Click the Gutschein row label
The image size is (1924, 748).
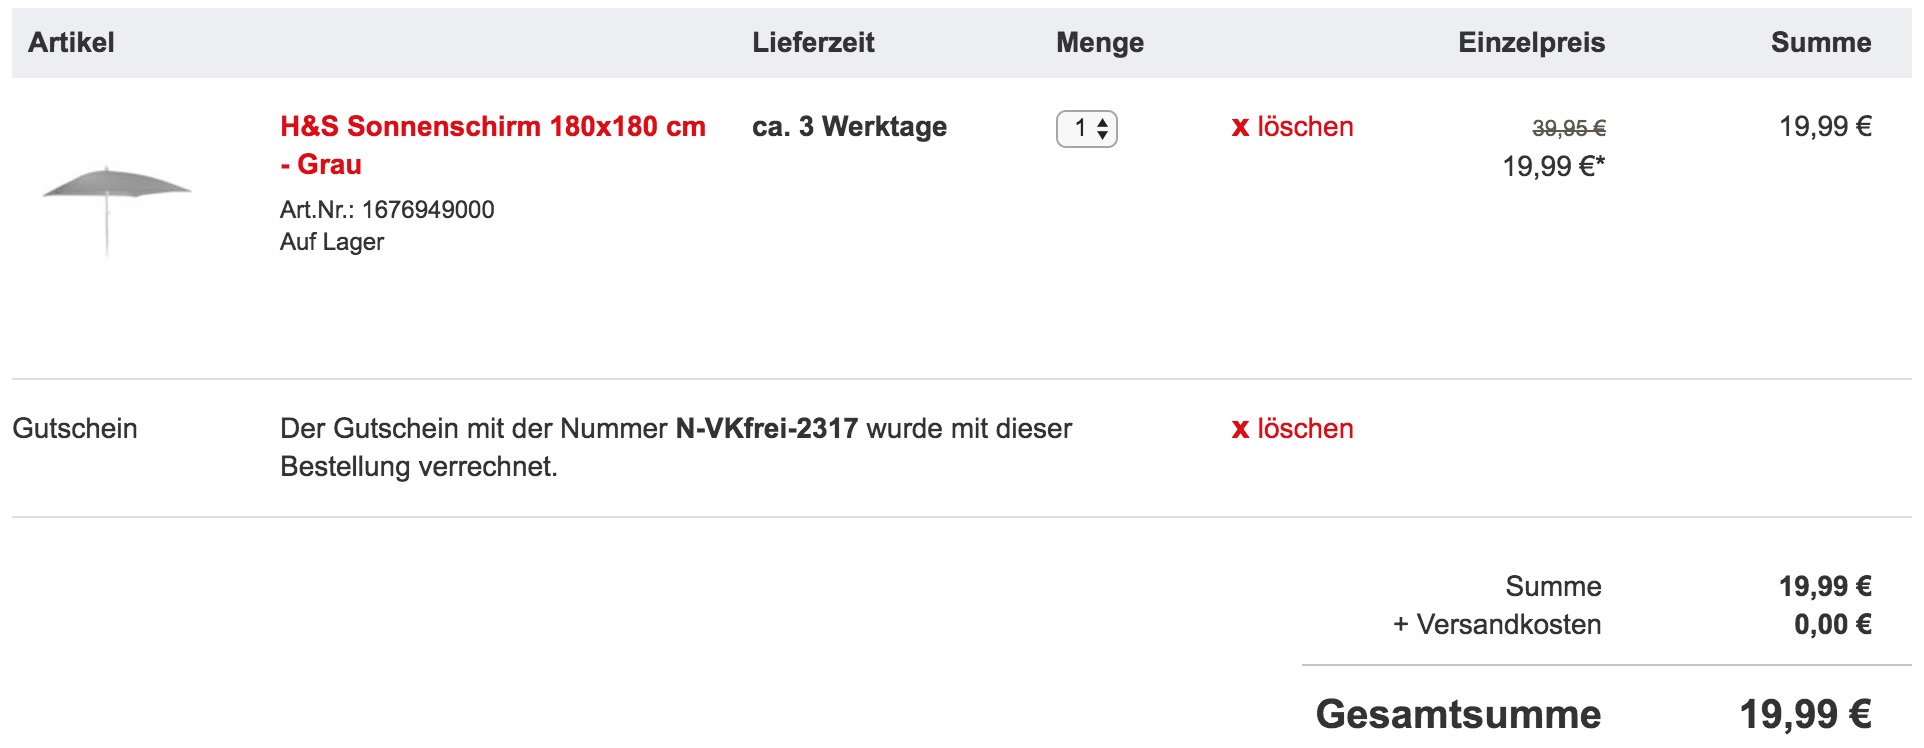(75, 429)
